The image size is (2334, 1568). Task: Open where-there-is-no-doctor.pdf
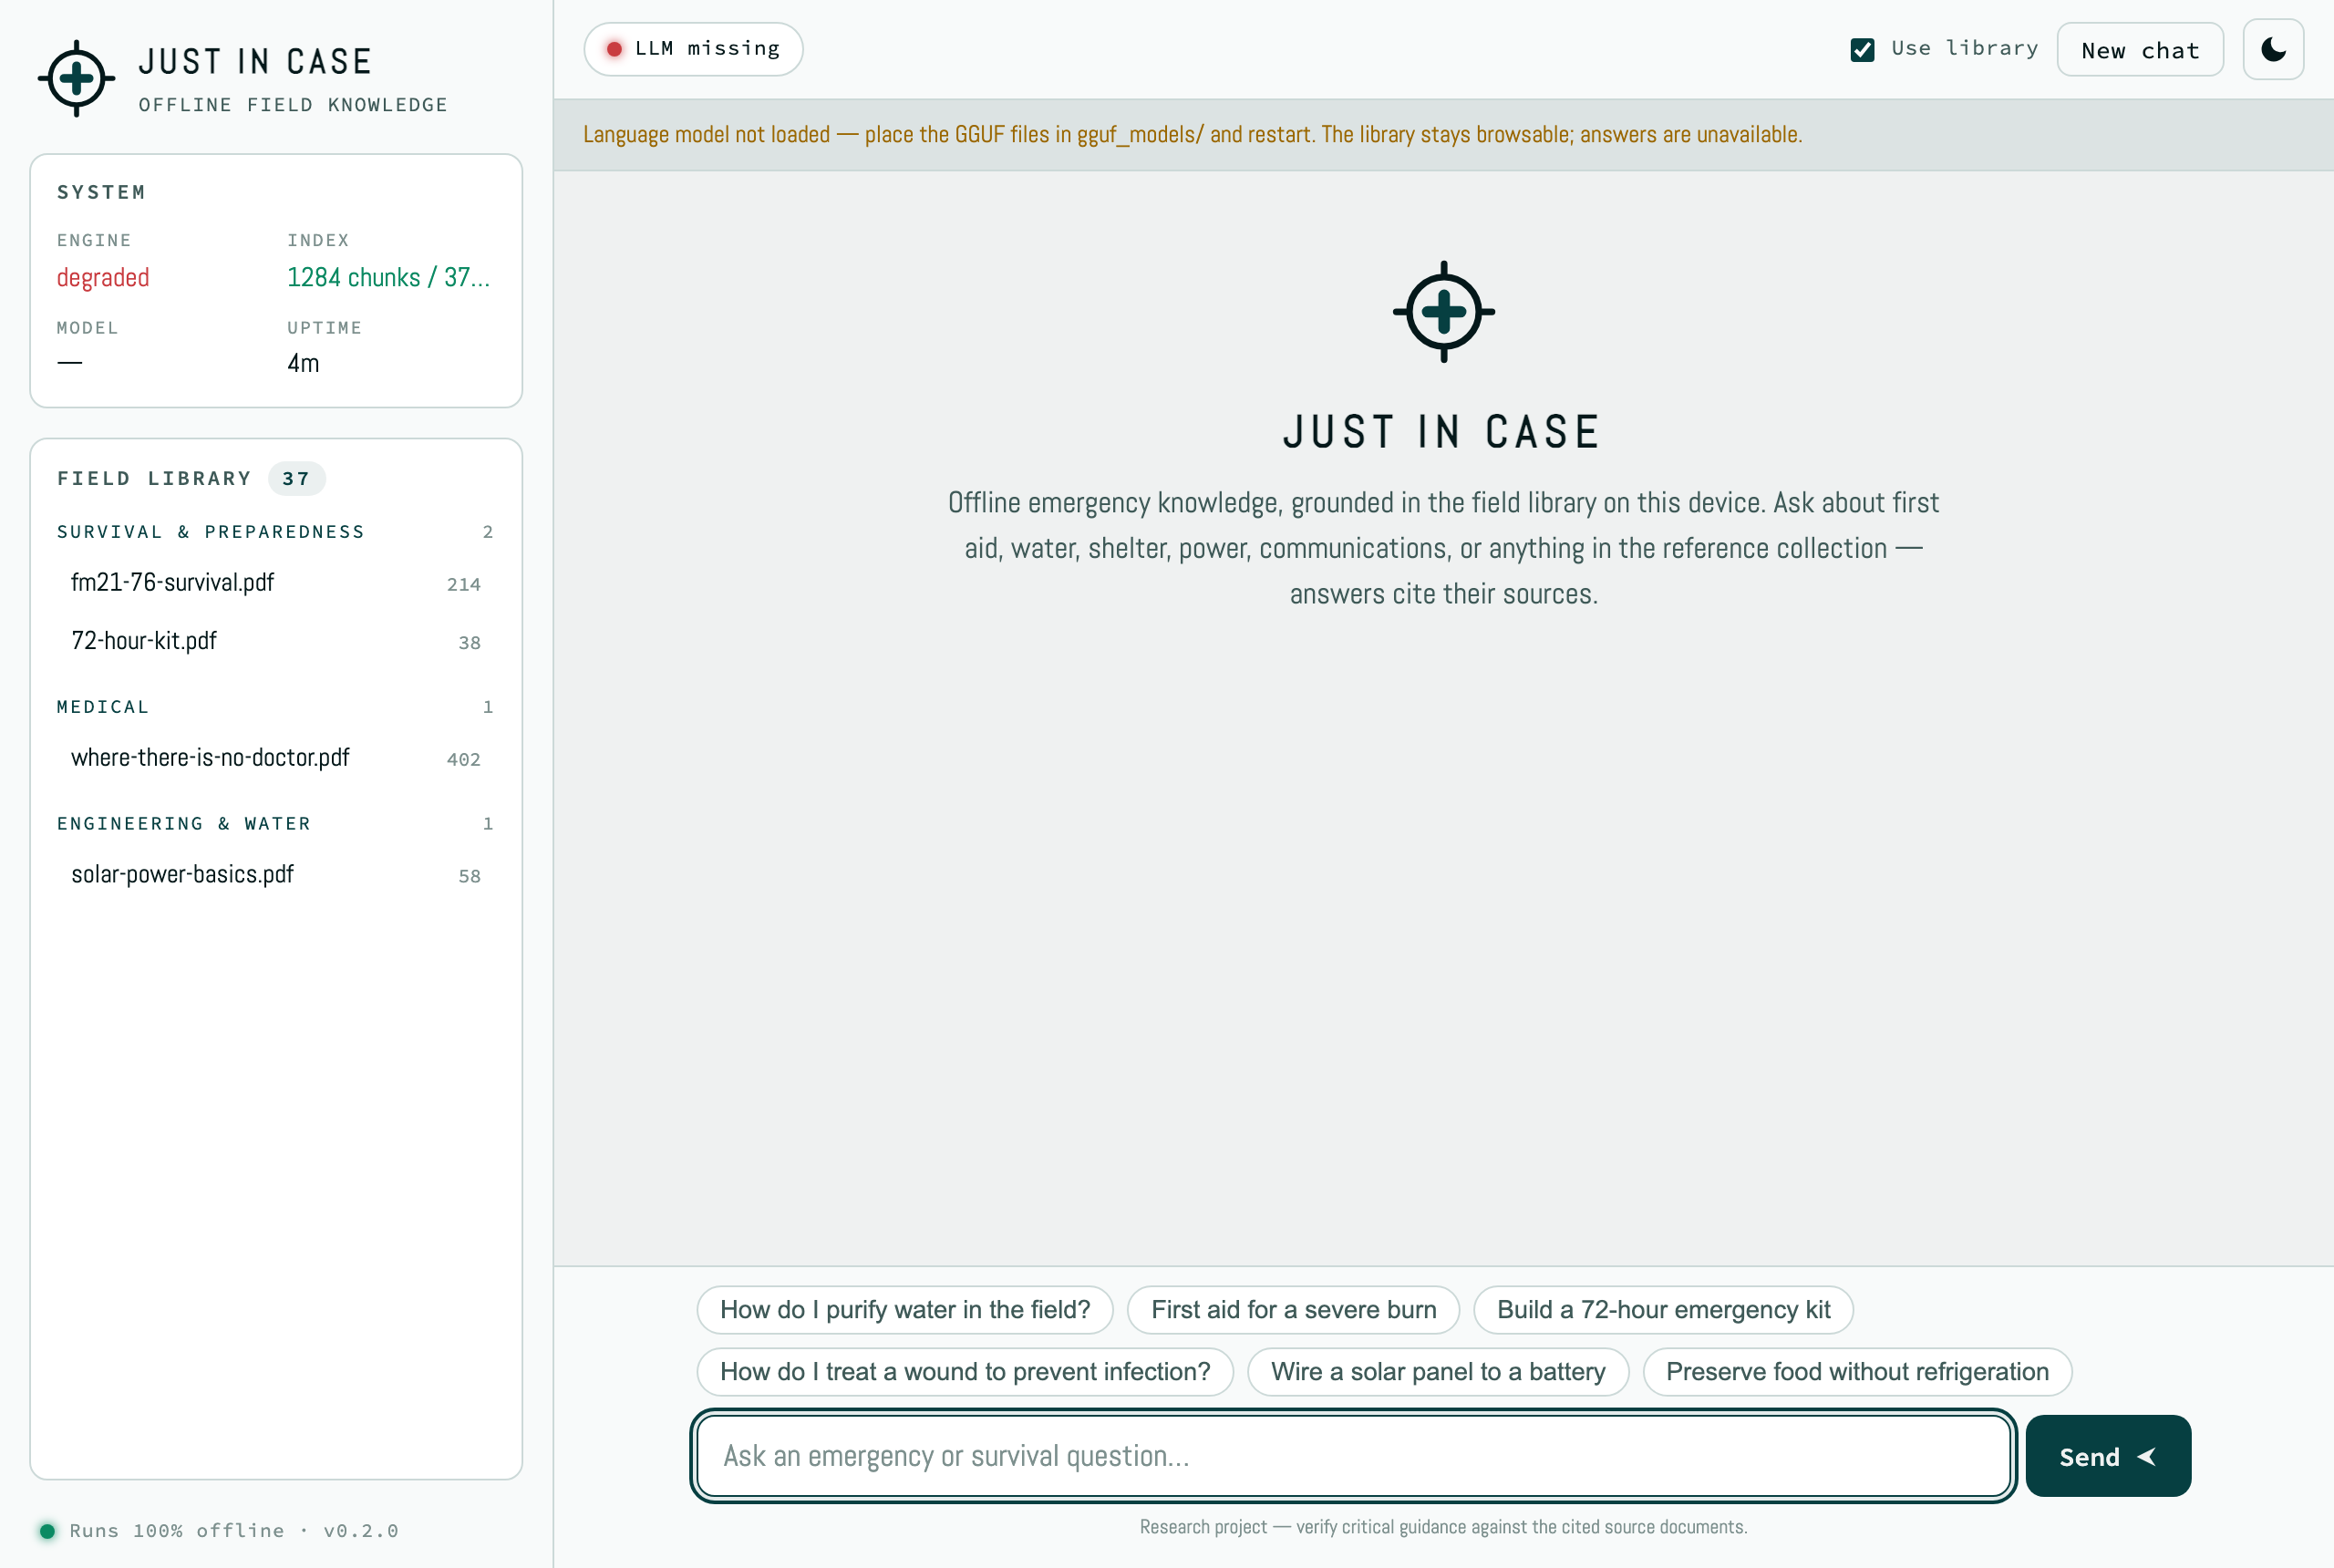(x=275, y=758)
